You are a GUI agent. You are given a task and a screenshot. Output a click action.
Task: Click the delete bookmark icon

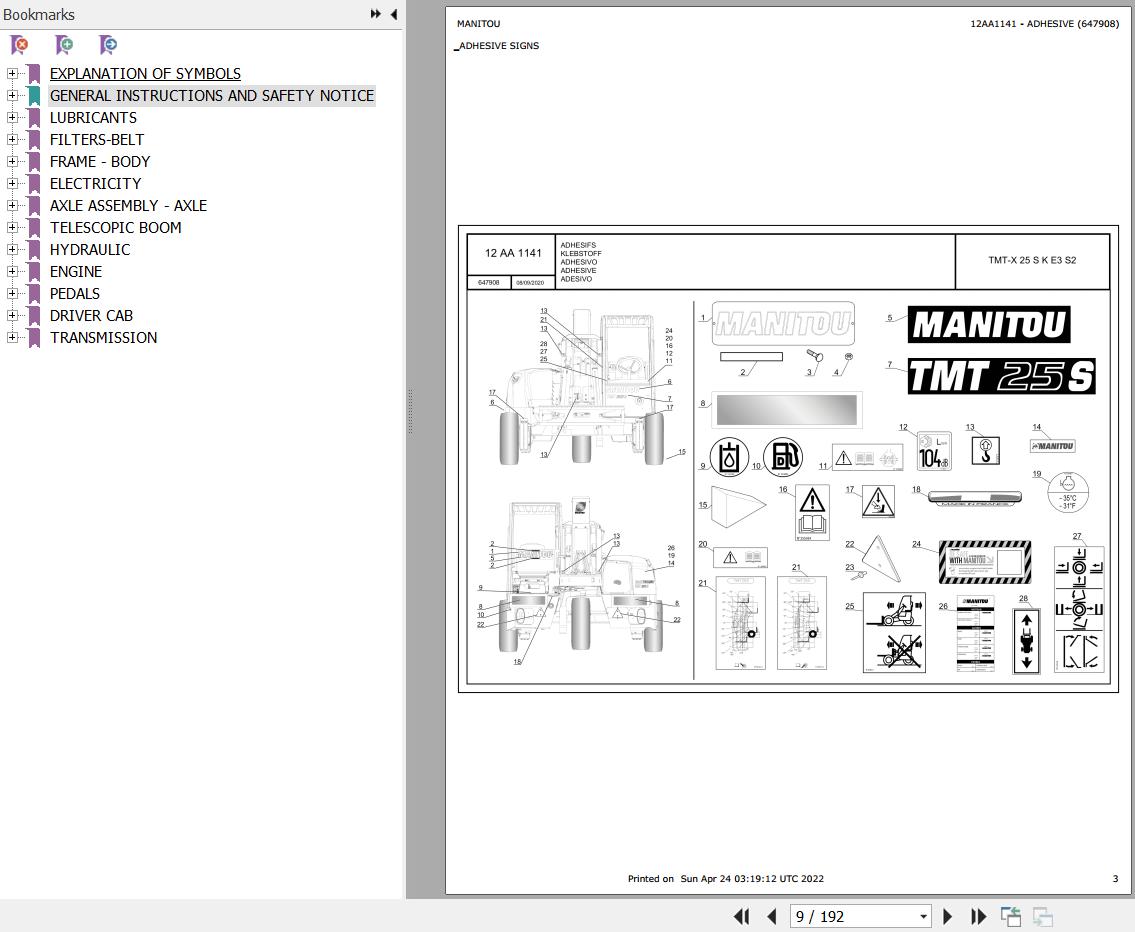20,45
